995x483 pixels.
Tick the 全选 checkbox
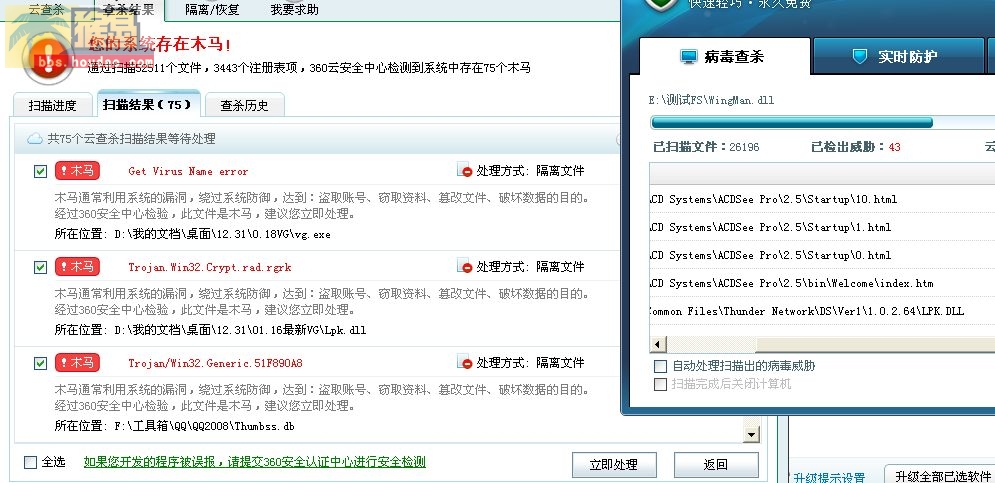coord(30,462)
